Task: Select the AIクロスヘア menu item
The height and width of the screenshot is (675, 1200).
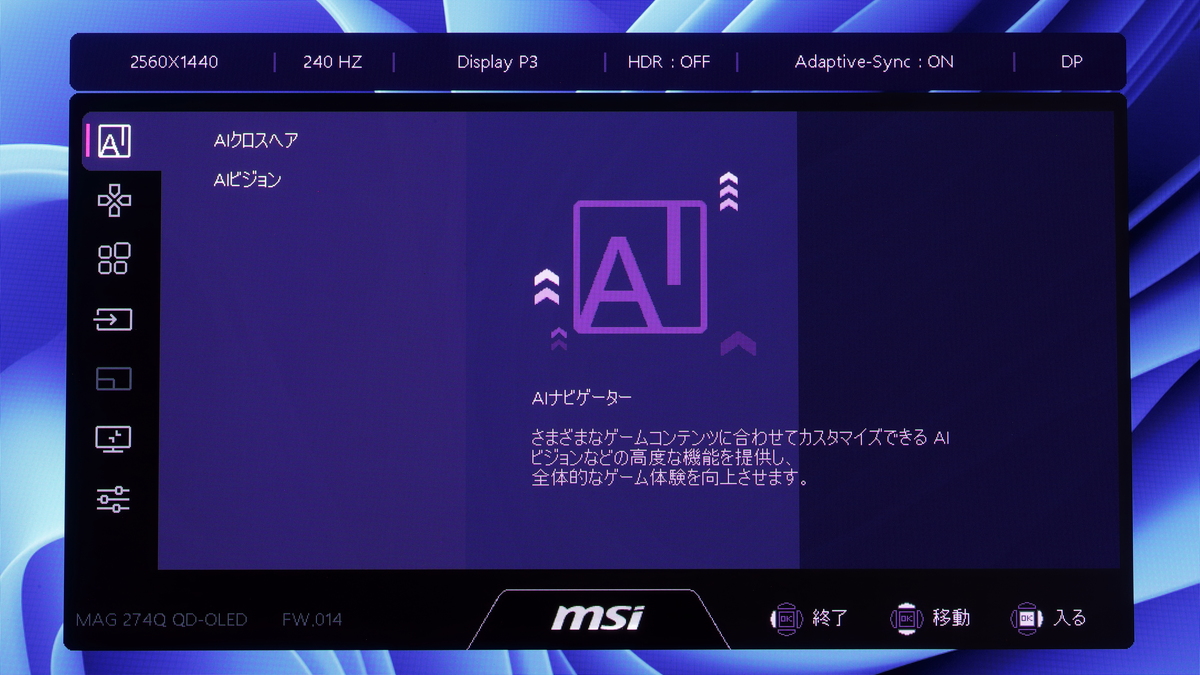Action: click(x=256, y=140)
